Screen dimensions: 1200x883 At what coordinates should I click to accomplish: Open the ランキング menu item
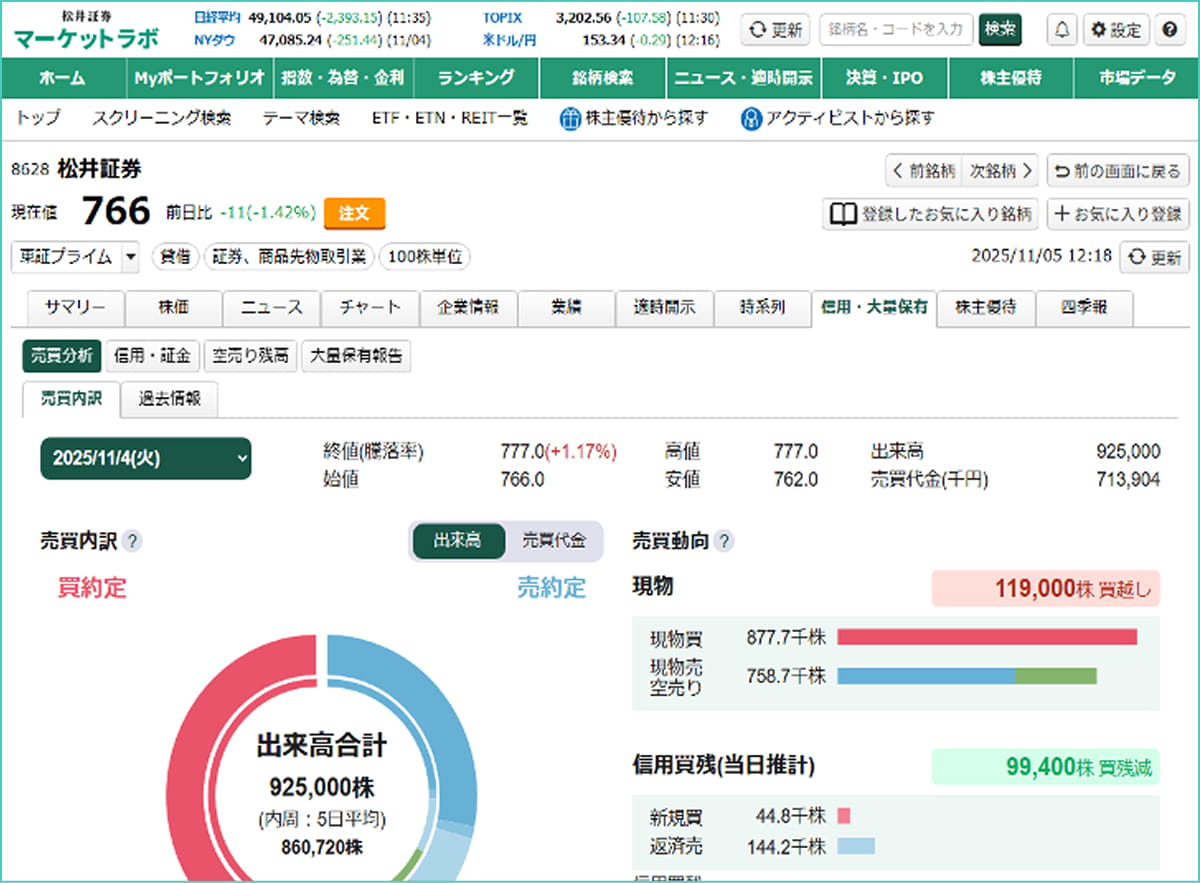pyautogui.click(x=476, y=78)
